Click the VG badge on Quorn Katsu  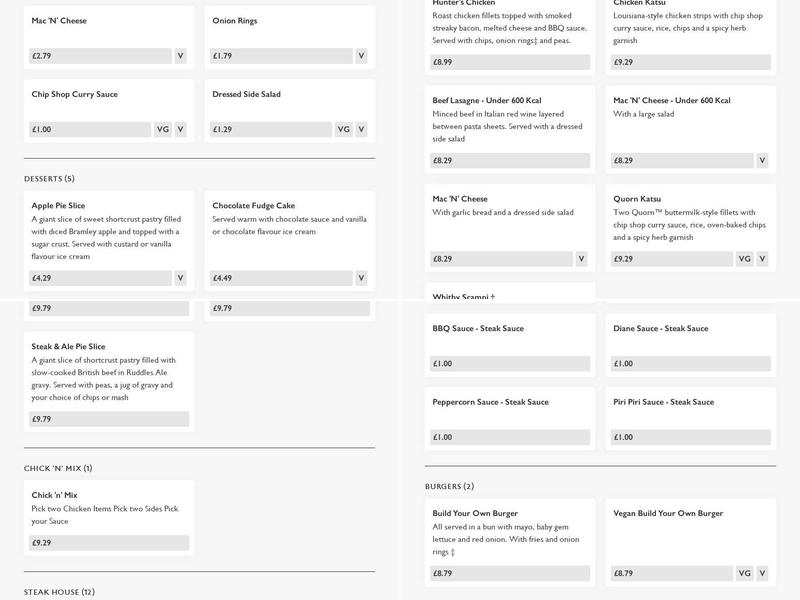pos(744,259)
